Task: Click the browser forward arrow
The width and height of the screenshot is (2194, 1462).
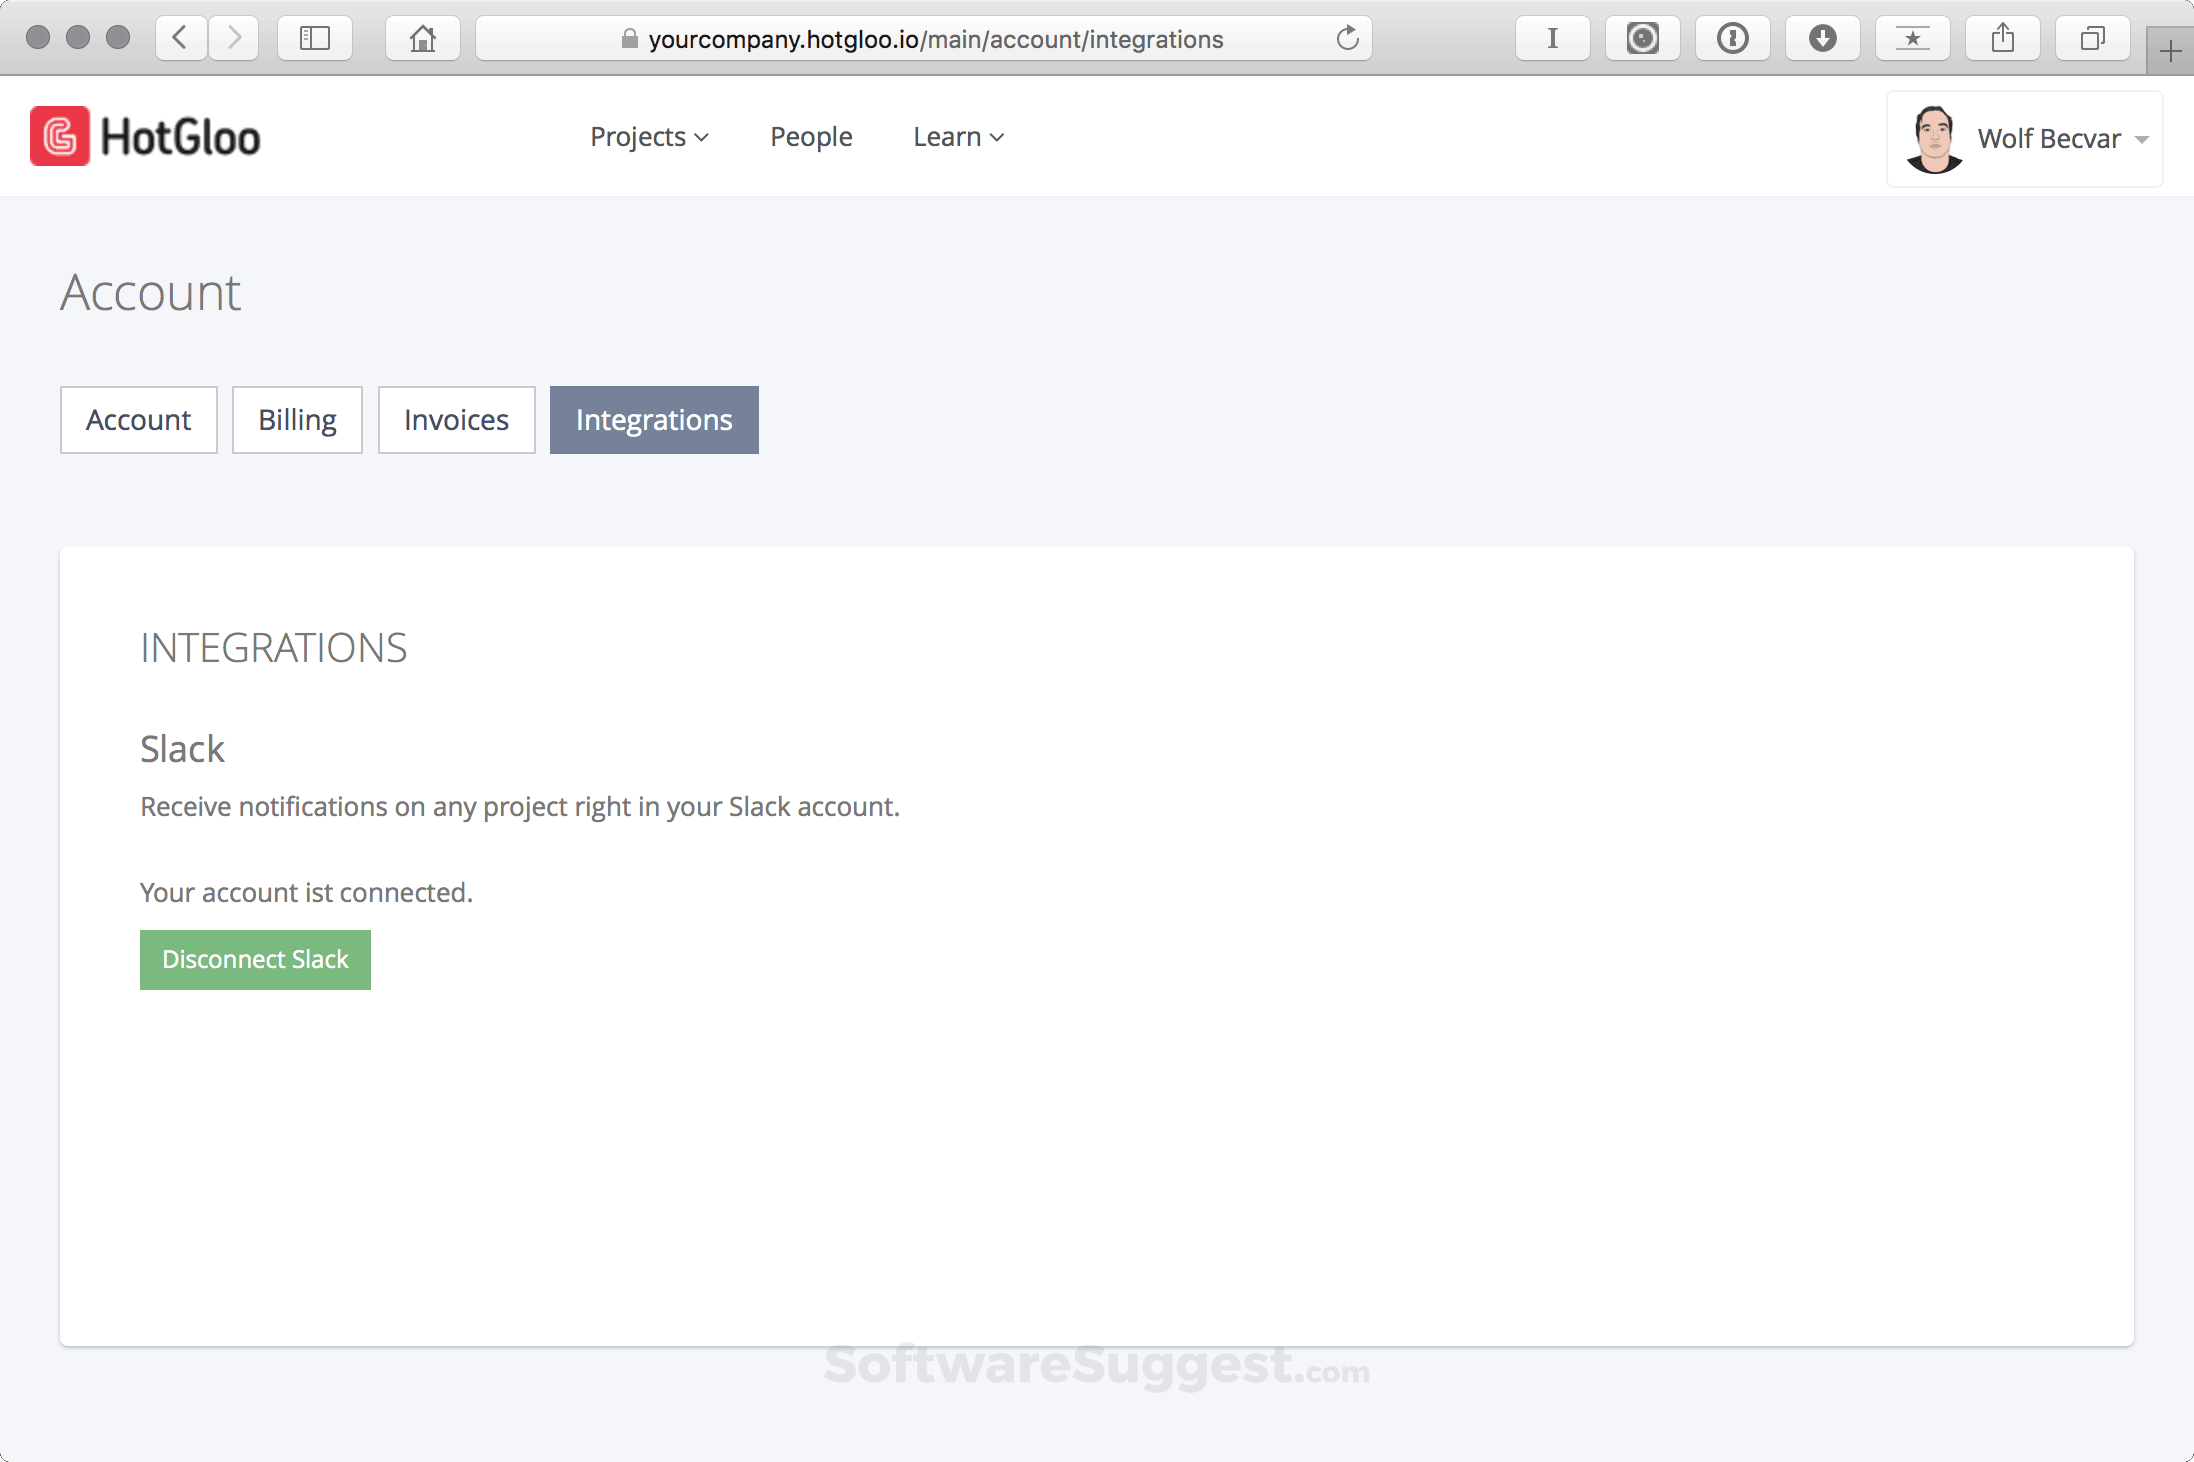Action: tap(234, 38)
